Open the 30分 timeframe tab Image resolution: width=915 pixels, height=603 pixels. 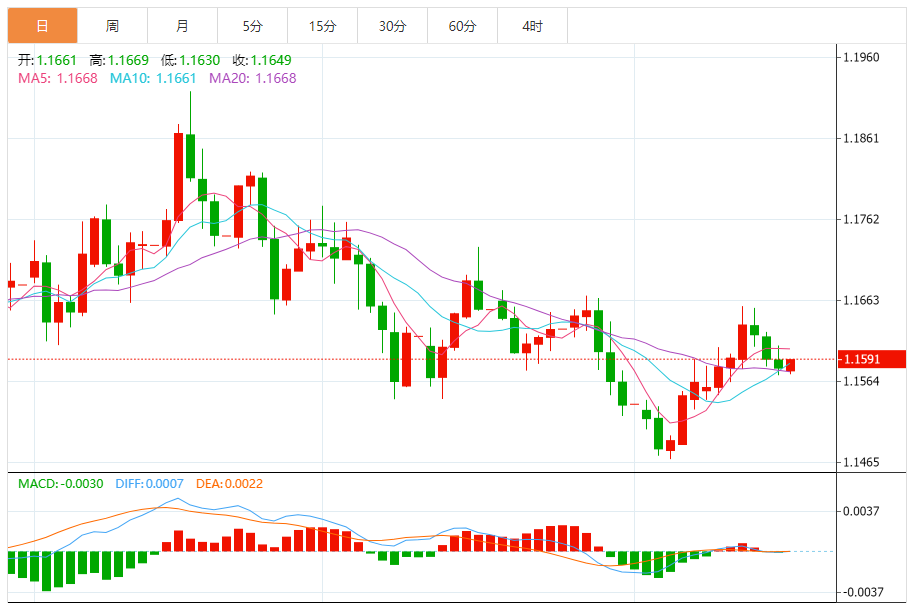click(x=393, y=26)
